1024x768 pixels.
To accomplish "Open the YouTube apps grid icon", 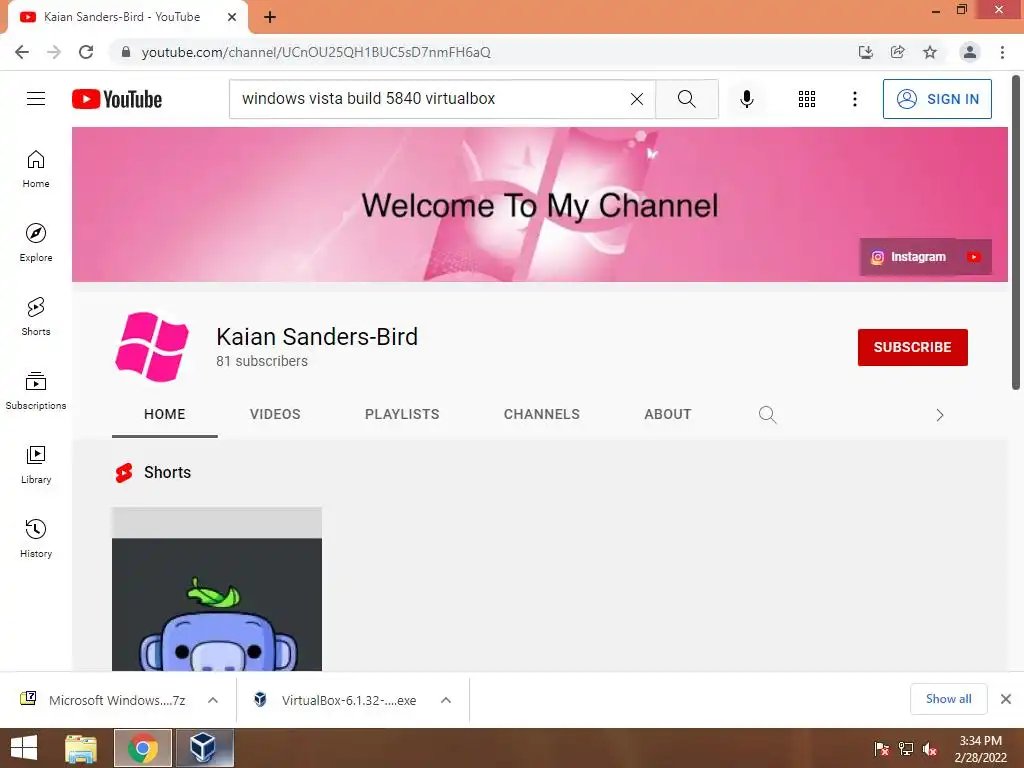I will click(x=807, y=99).
